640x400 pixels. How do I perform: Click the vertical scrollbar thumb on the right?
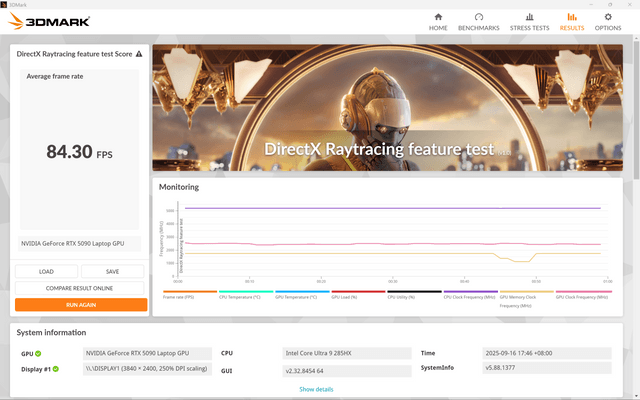coord(636,109)
